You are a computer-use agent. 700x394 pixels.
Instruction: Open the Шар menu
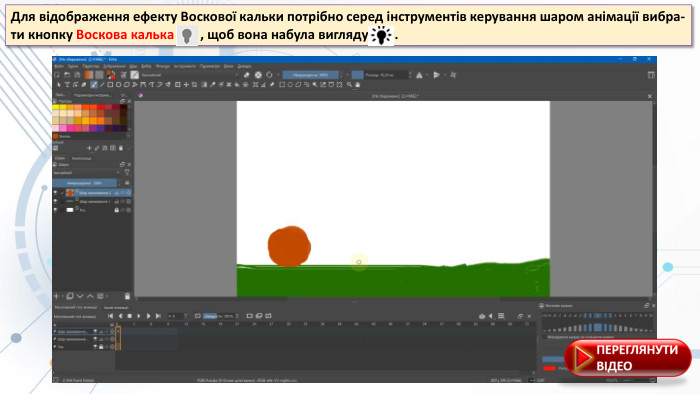click(133, 66)
